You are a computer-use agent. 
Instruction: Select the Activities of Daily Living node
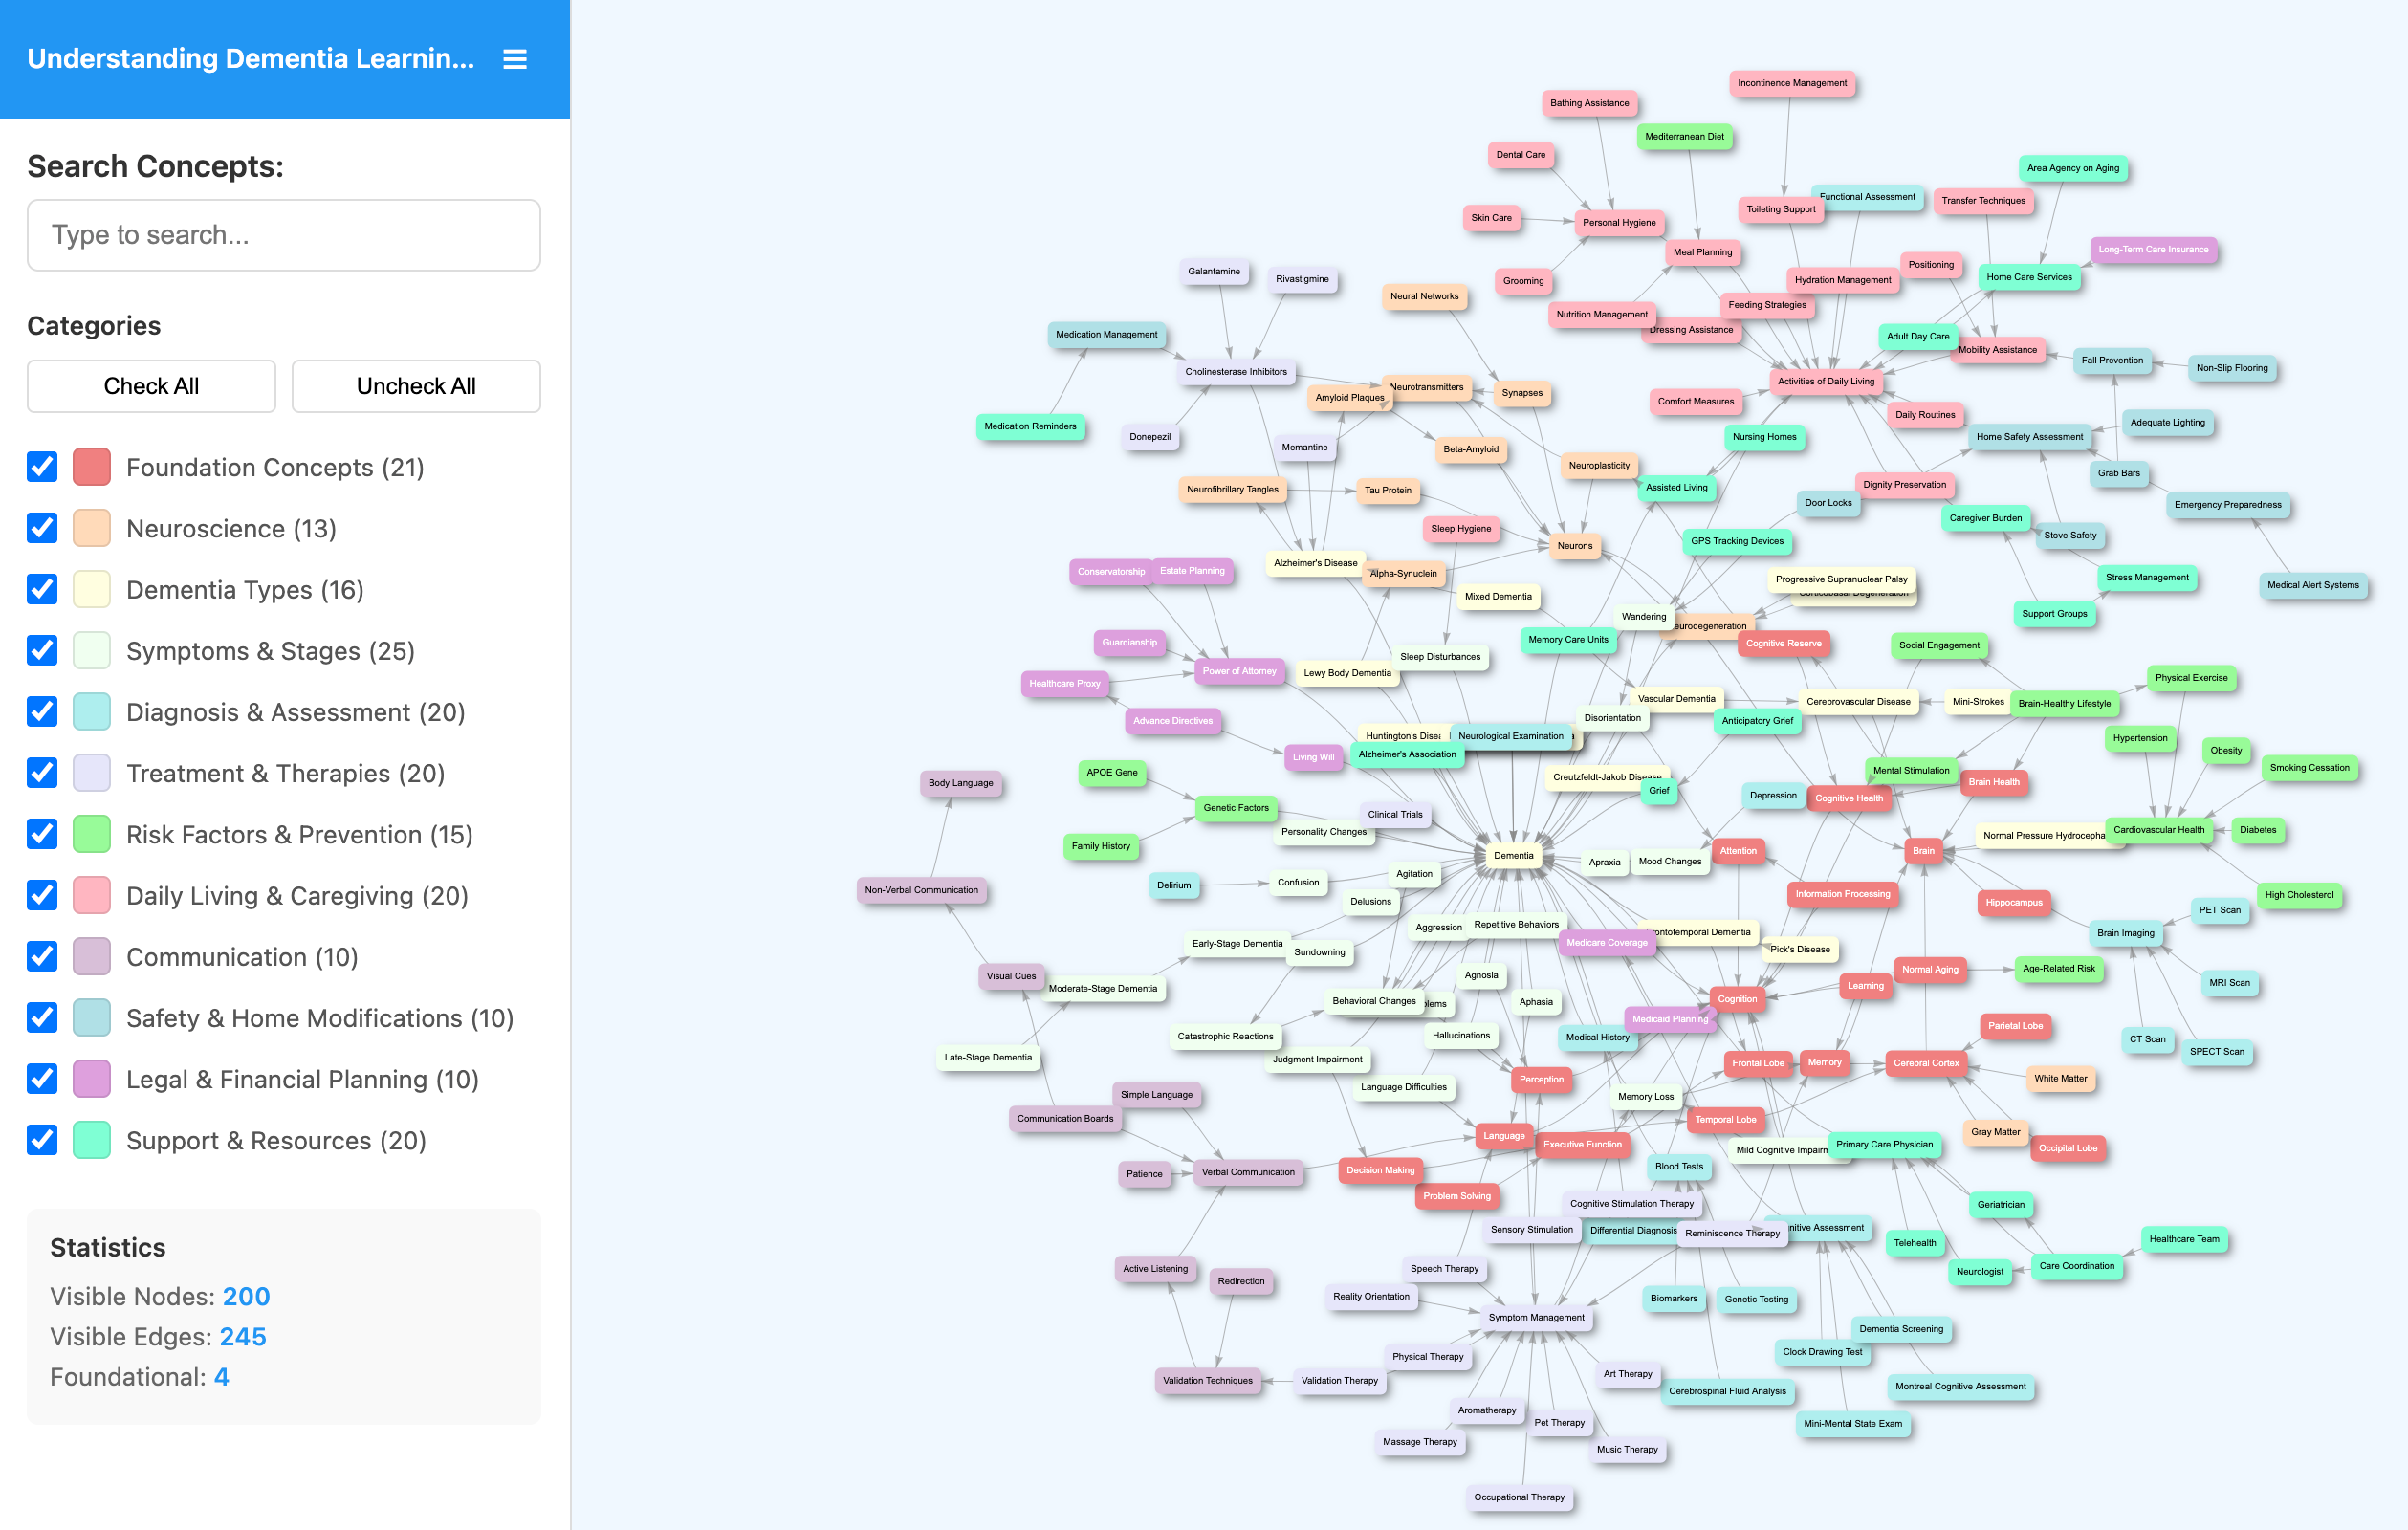[1825, 381]
